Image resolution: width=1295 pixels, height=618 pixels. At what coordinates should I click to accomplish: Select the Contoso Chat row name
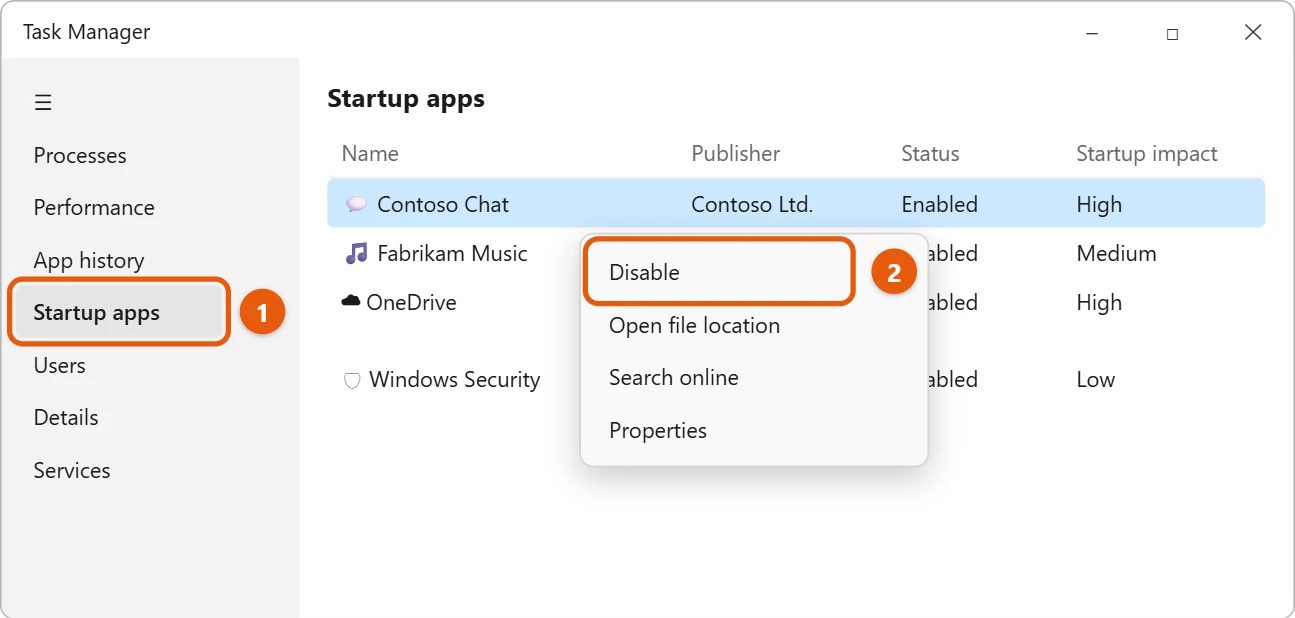click(443, 204)
